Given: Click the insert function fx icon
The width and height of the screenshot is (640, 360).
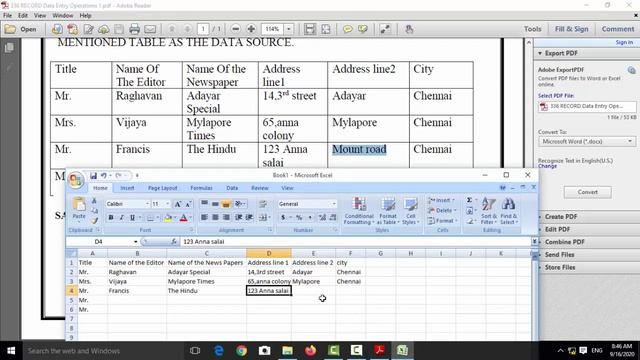Looking at the screenshot, I should click(x=174, y=242).
